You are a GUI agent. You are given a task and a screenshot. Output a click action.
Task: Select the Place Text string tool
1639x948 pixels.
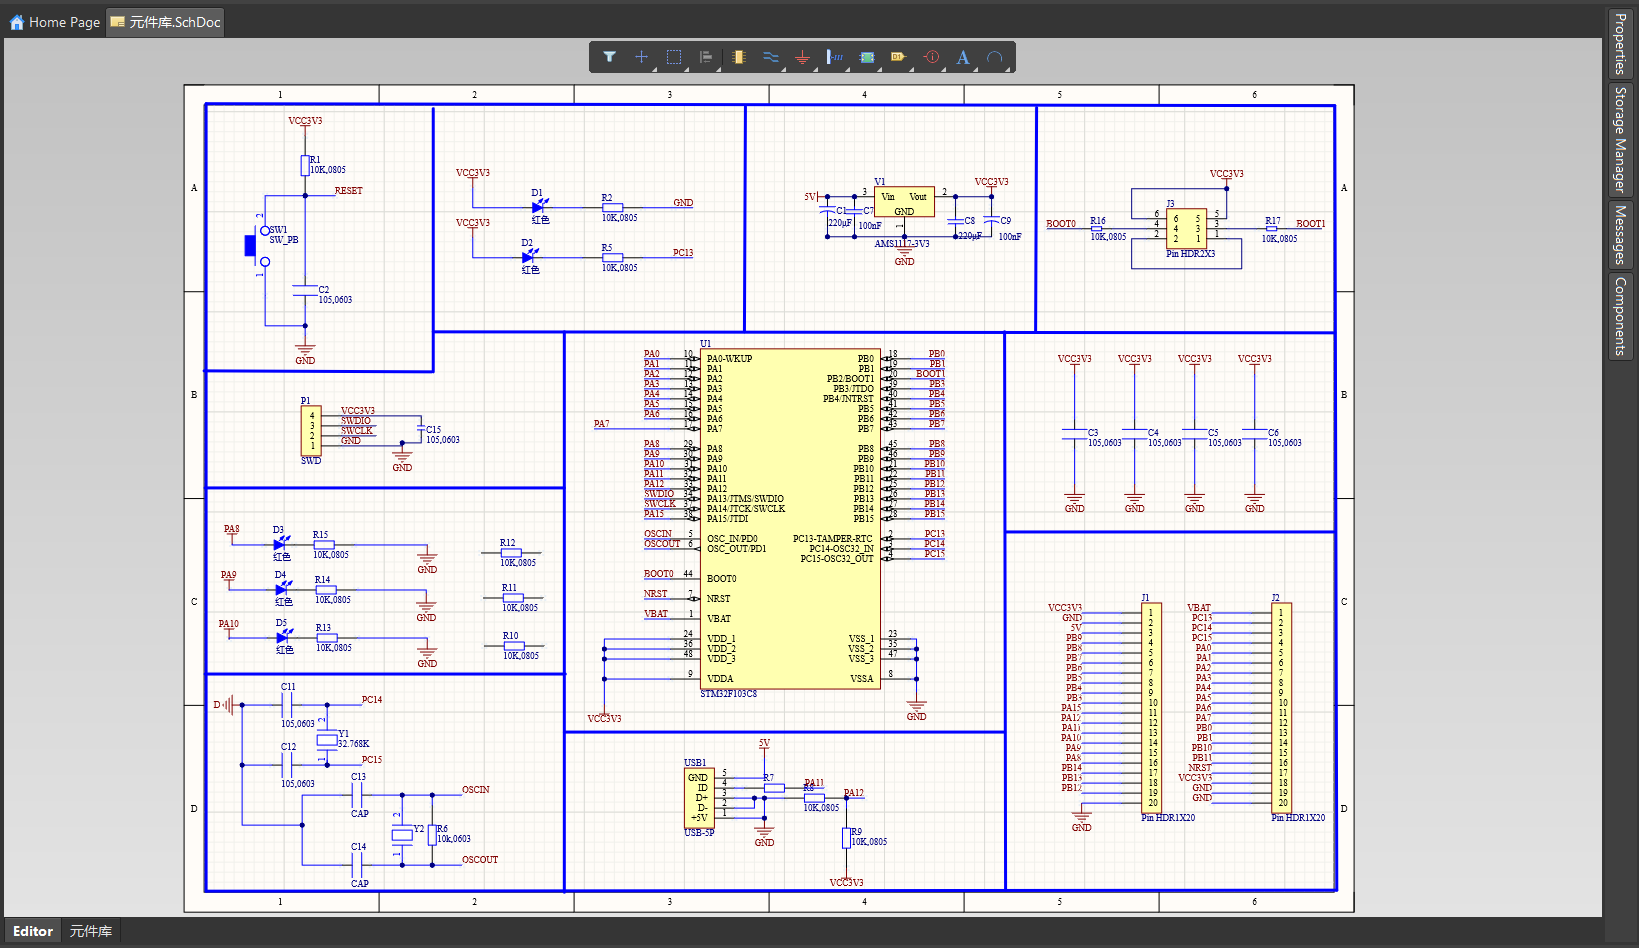pos(962,57)
